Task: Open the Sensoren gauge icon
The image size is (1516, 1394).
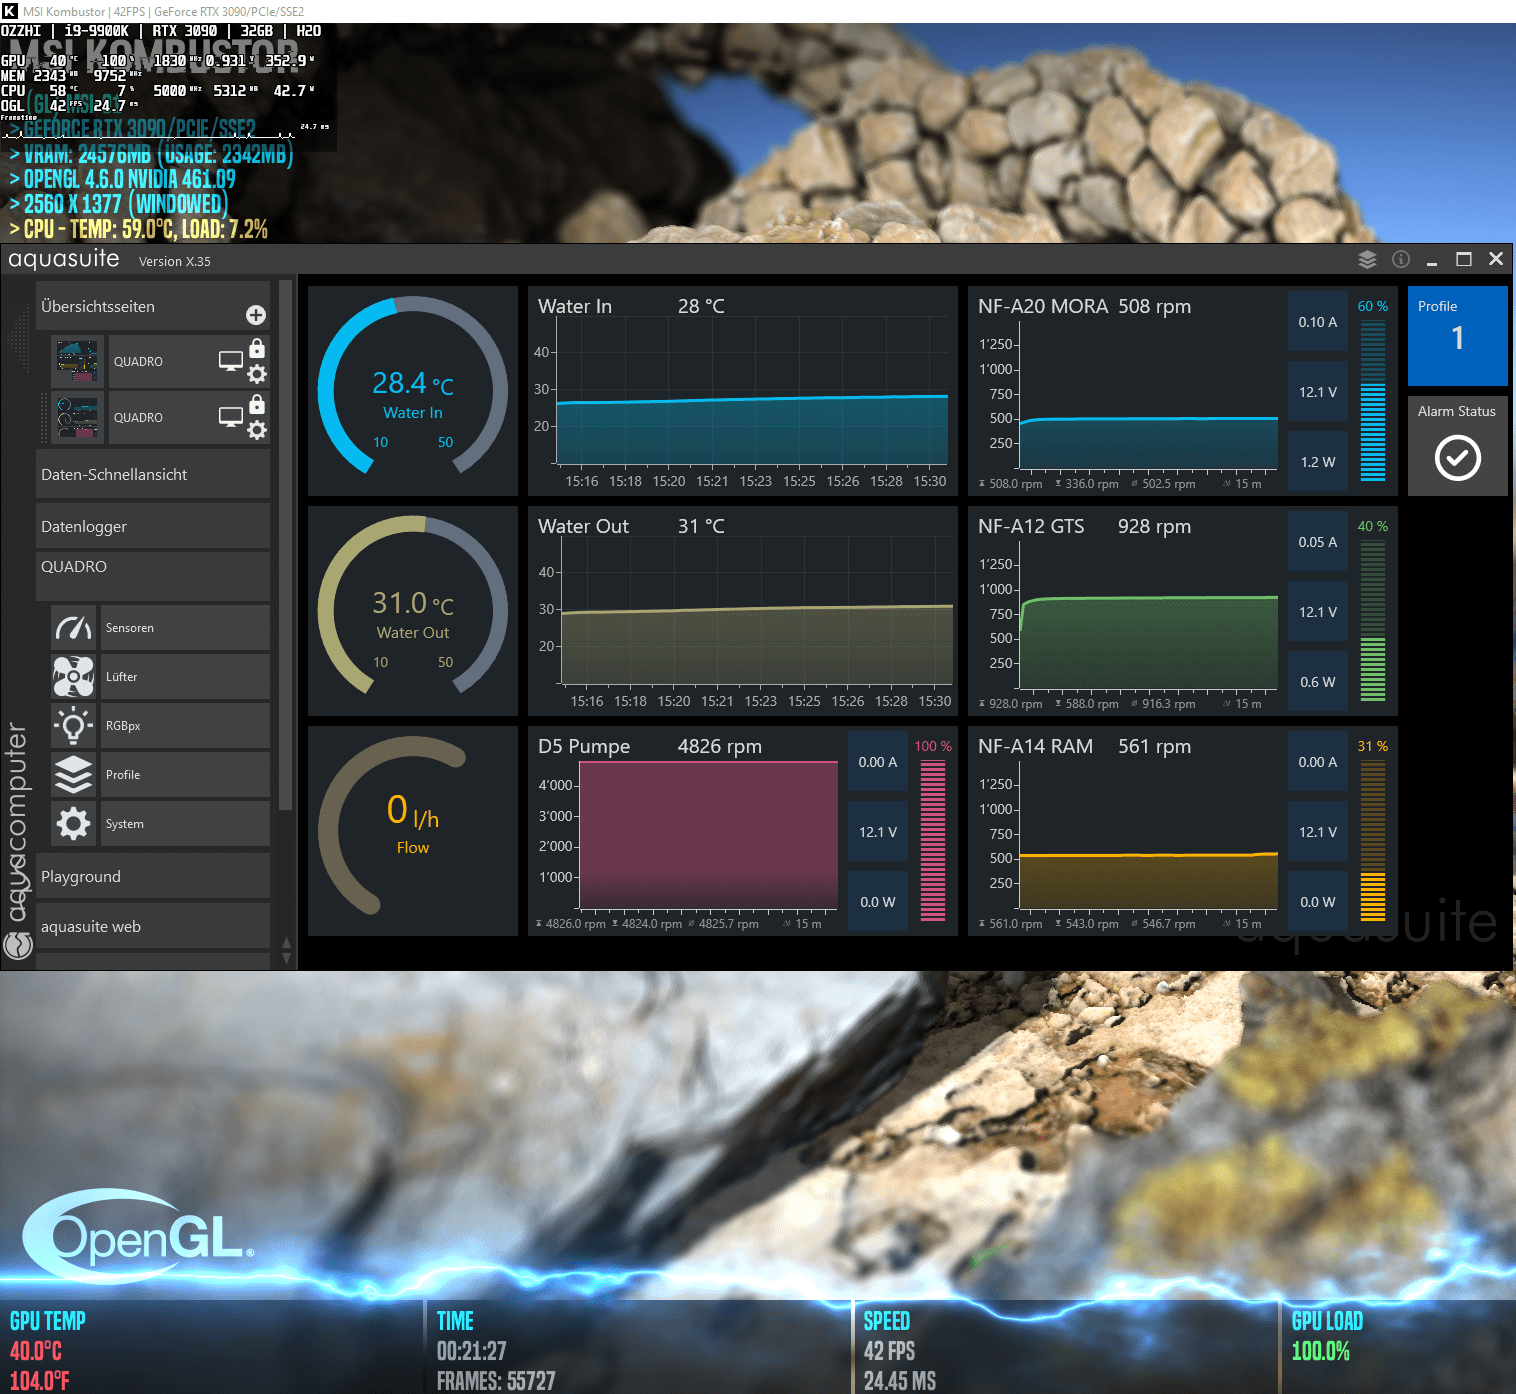Action: [74, 628]
